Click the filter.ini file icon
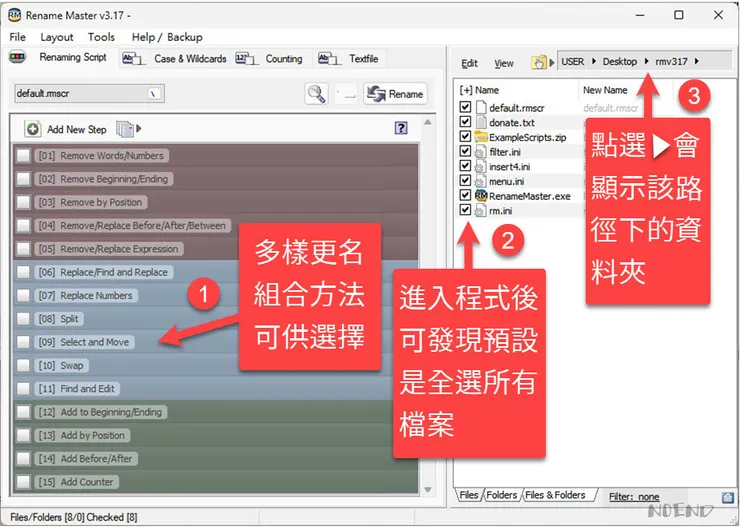 (480, 151)
